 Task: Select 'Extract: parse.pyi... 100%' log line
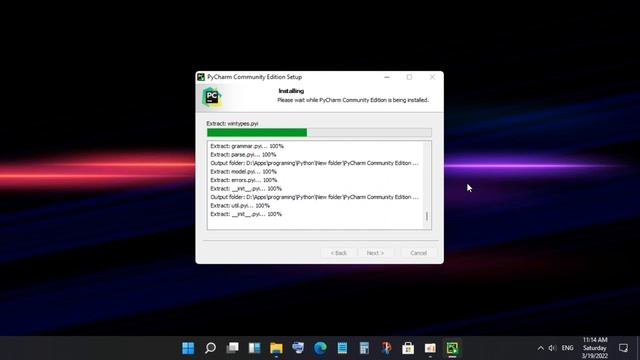click(243, 155)
